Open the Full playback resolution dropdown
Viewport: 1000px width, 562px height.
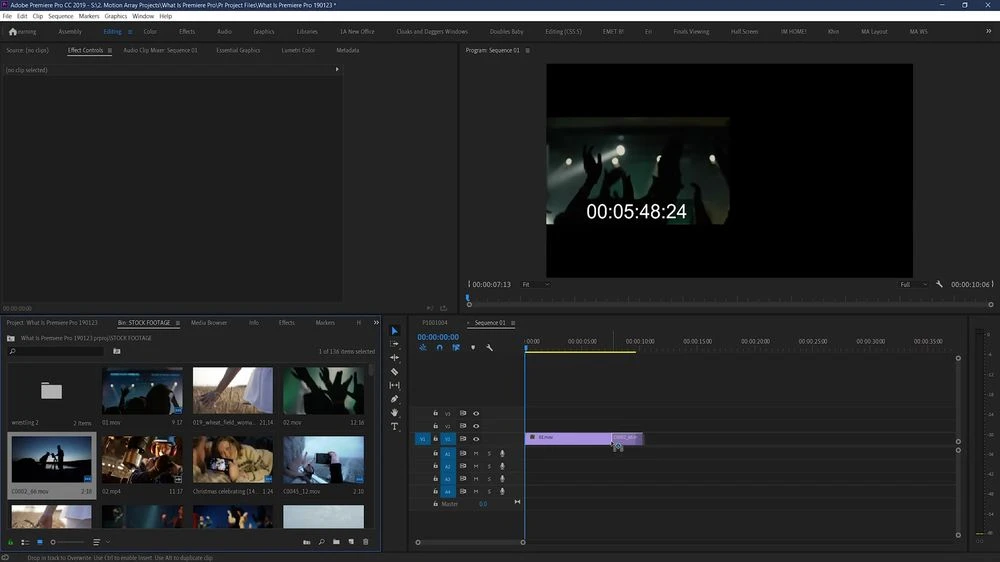(912, 285)
